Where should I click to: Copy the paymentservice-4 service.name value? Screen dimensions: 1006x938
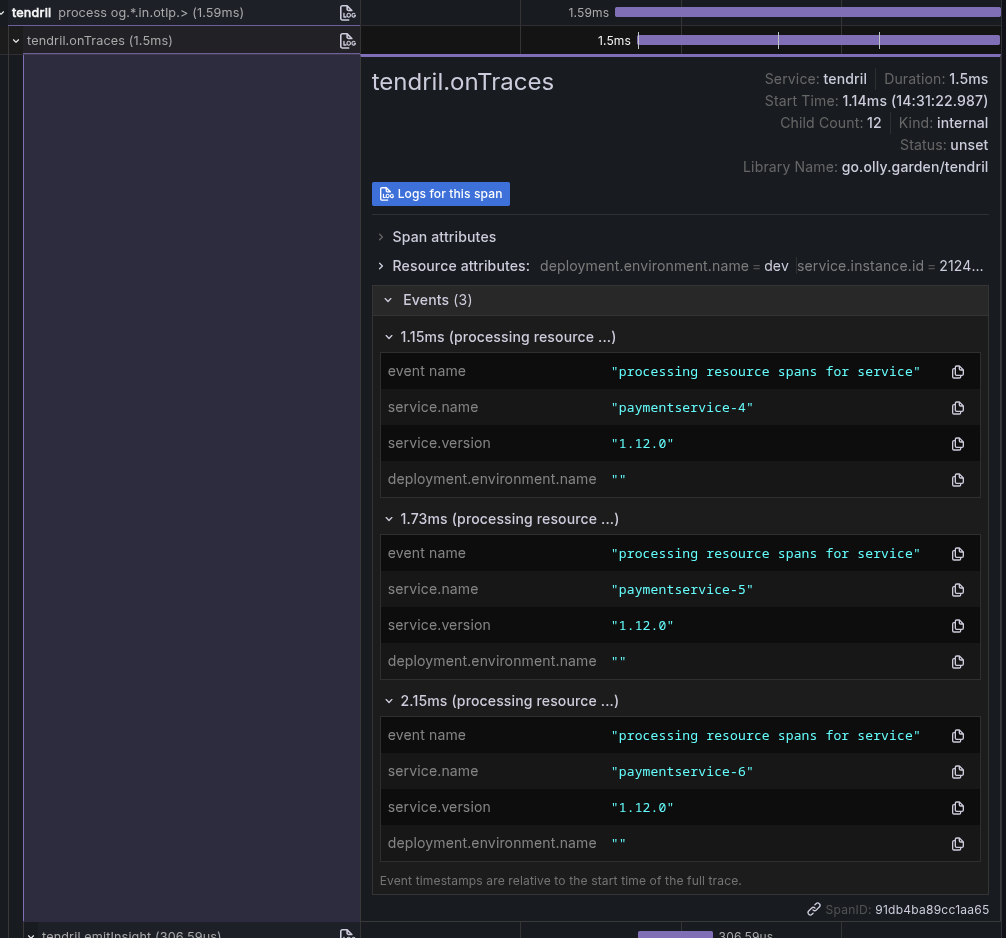[x=957, y=408]
